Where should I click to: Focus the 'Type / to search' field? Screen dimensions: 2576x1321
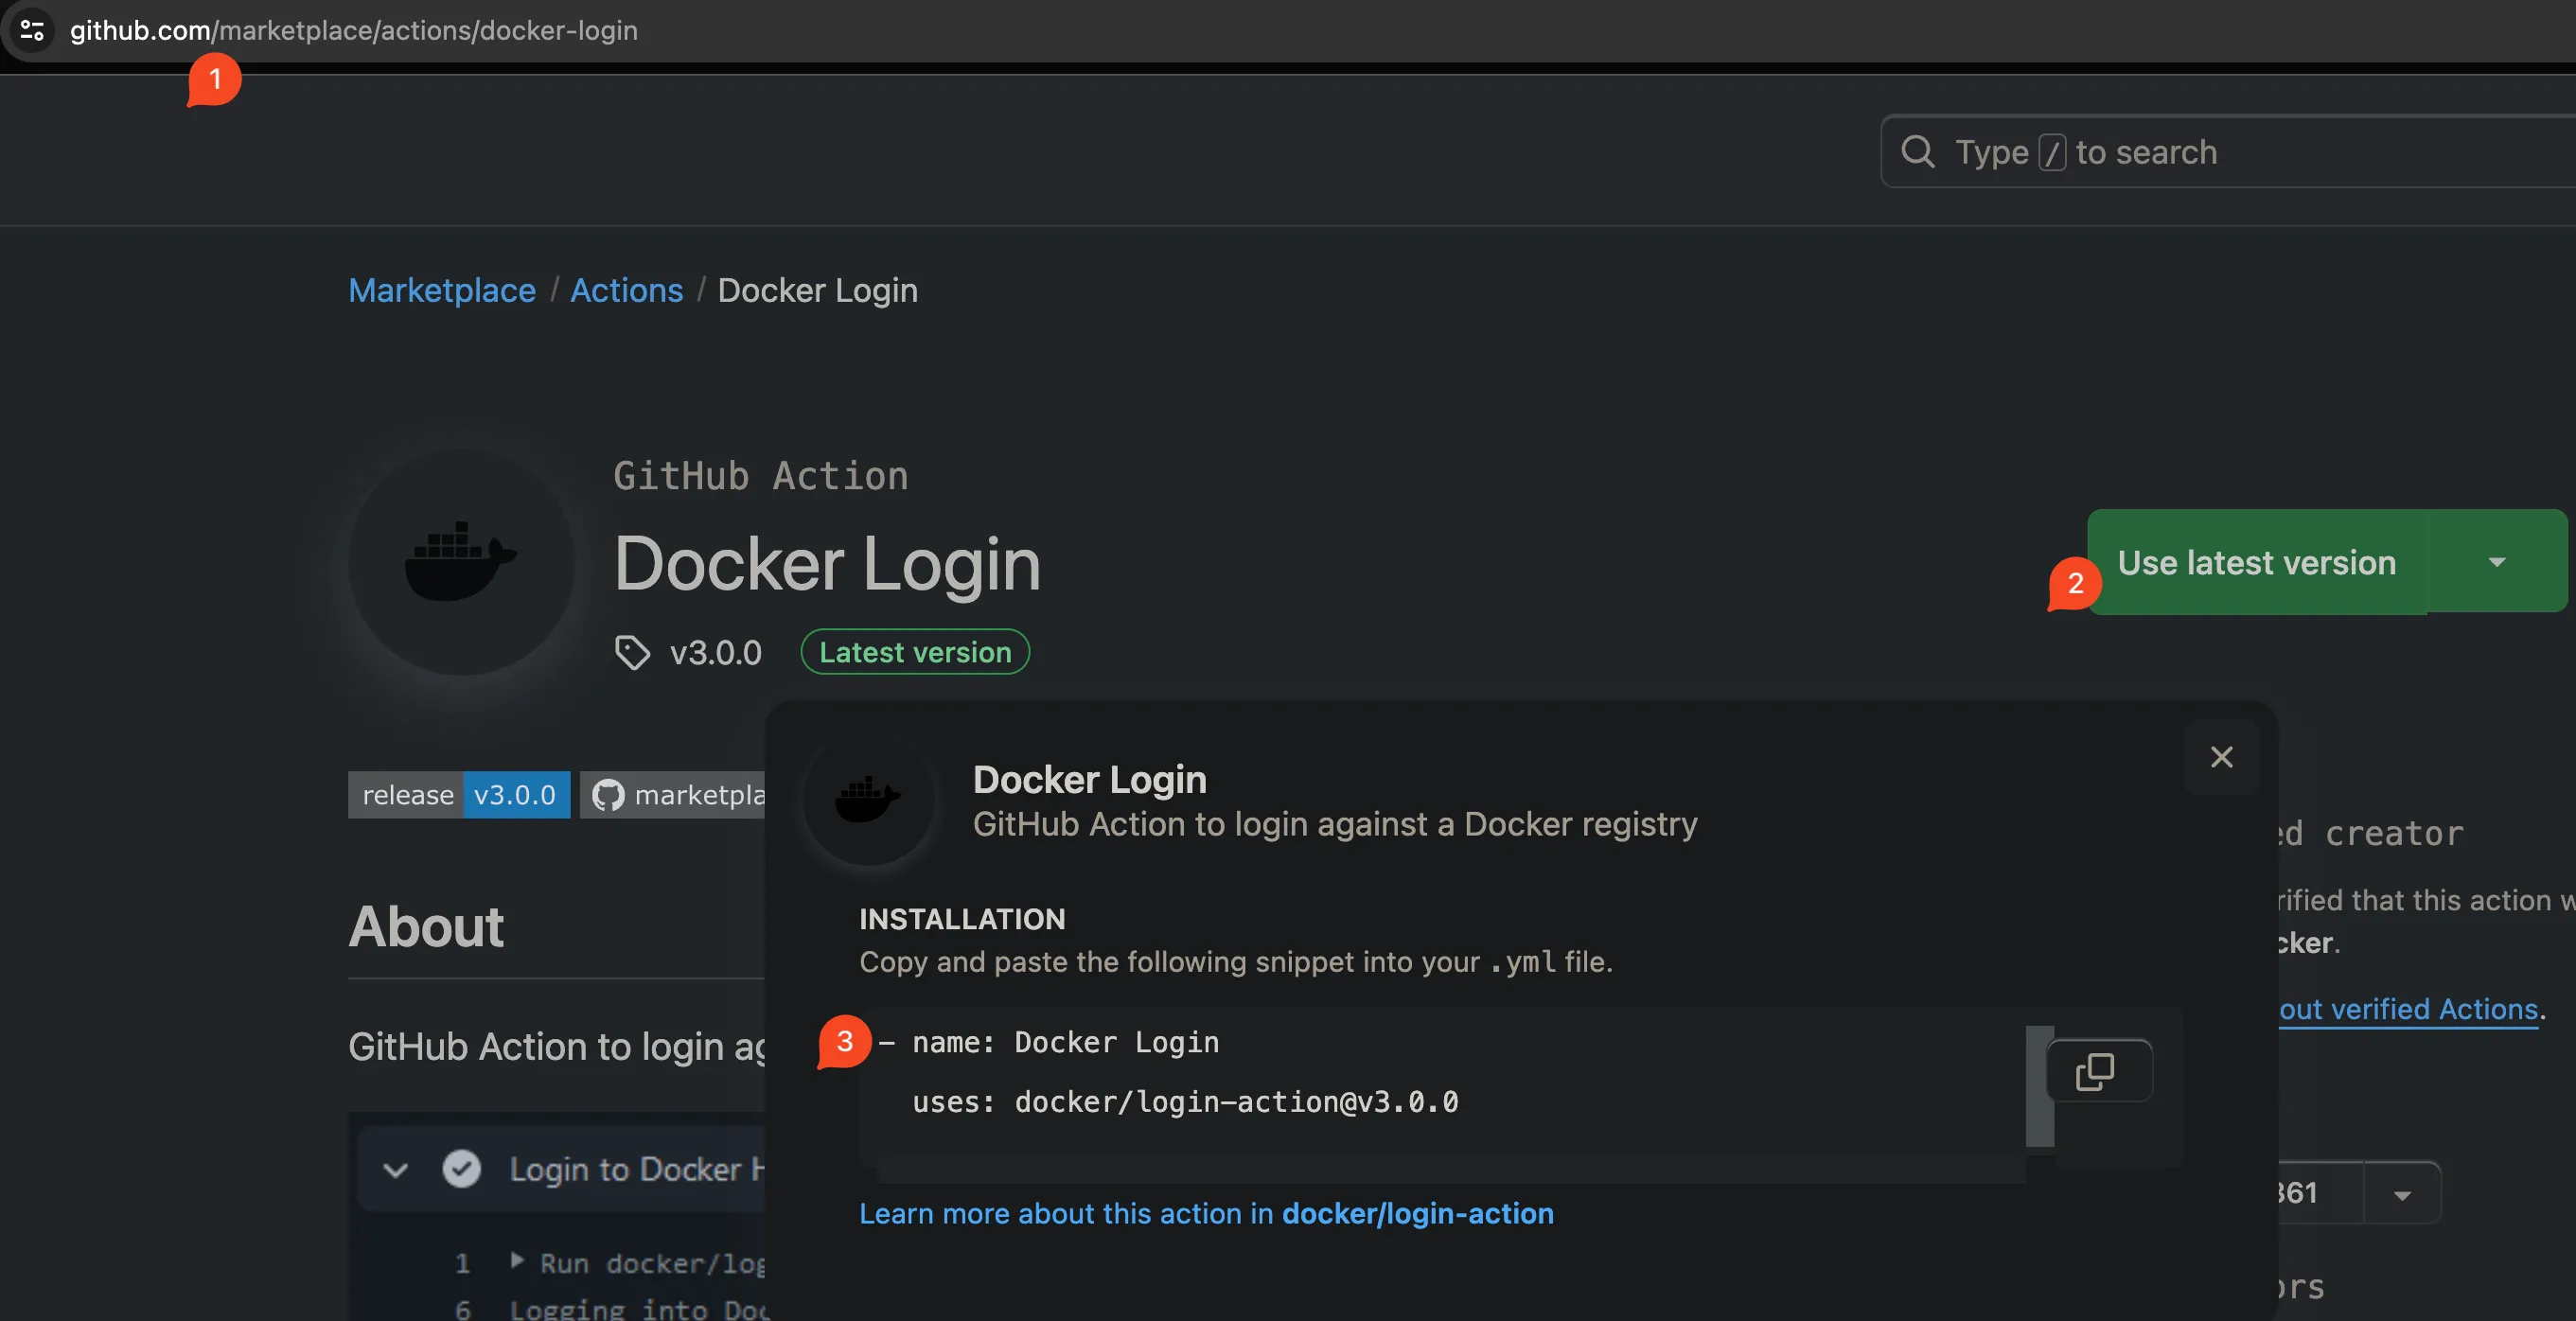[2228, 152]
